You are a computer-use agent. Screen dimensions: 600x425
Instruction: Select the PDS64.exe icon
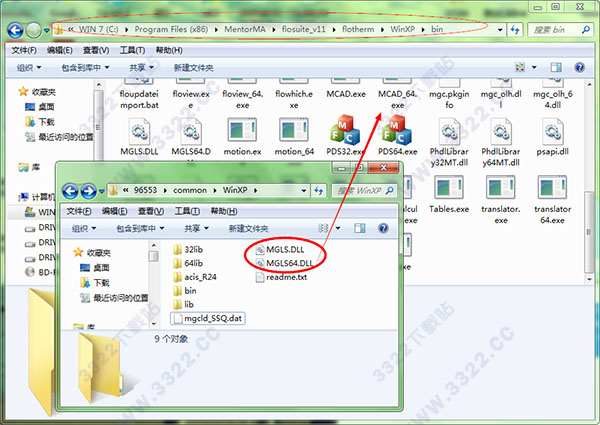tap(397, 130)
